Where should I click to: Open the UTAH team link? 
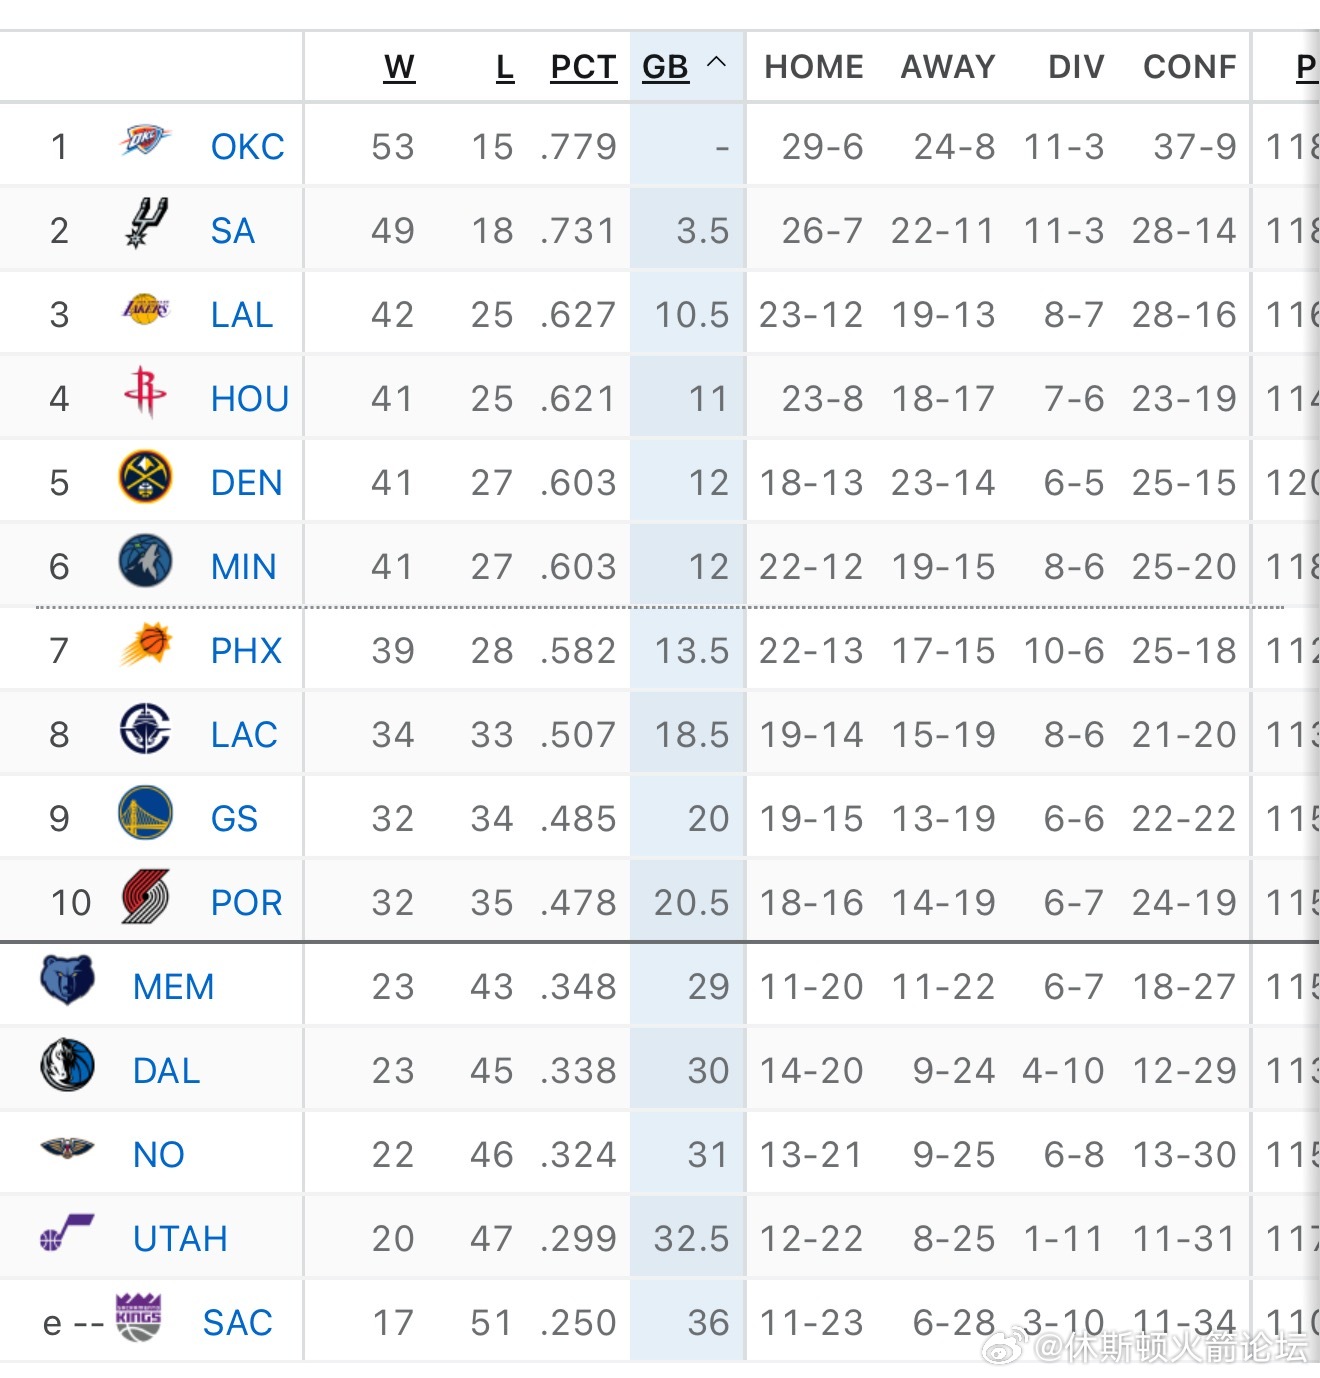tap(180, 1239)
